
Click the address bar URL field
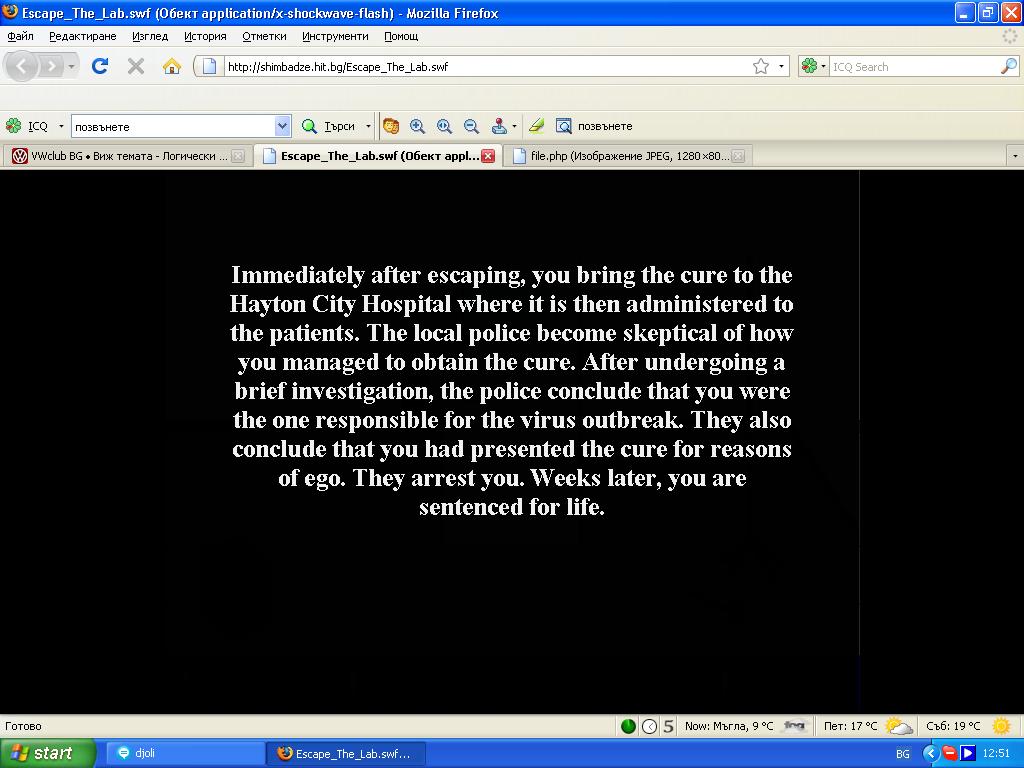click(480, 66)
